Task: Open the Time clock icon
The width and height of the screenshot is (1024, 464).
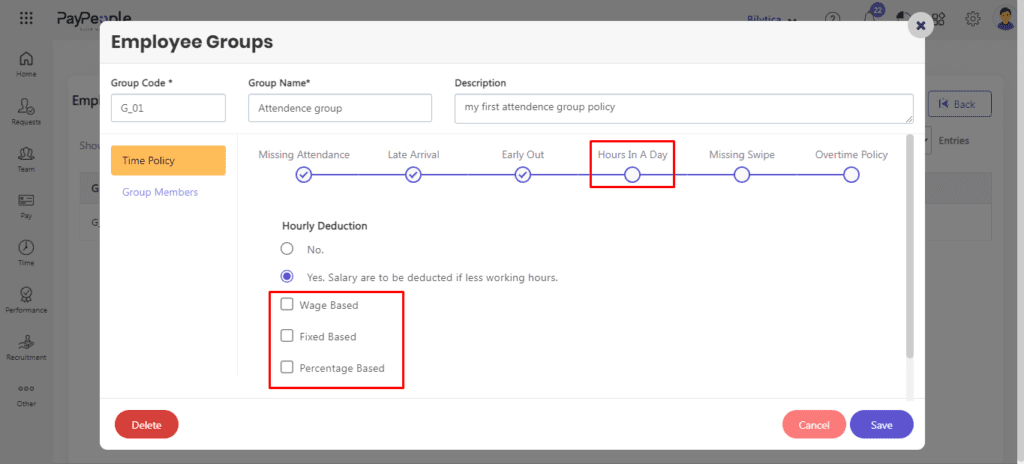Action: point(26,248)
